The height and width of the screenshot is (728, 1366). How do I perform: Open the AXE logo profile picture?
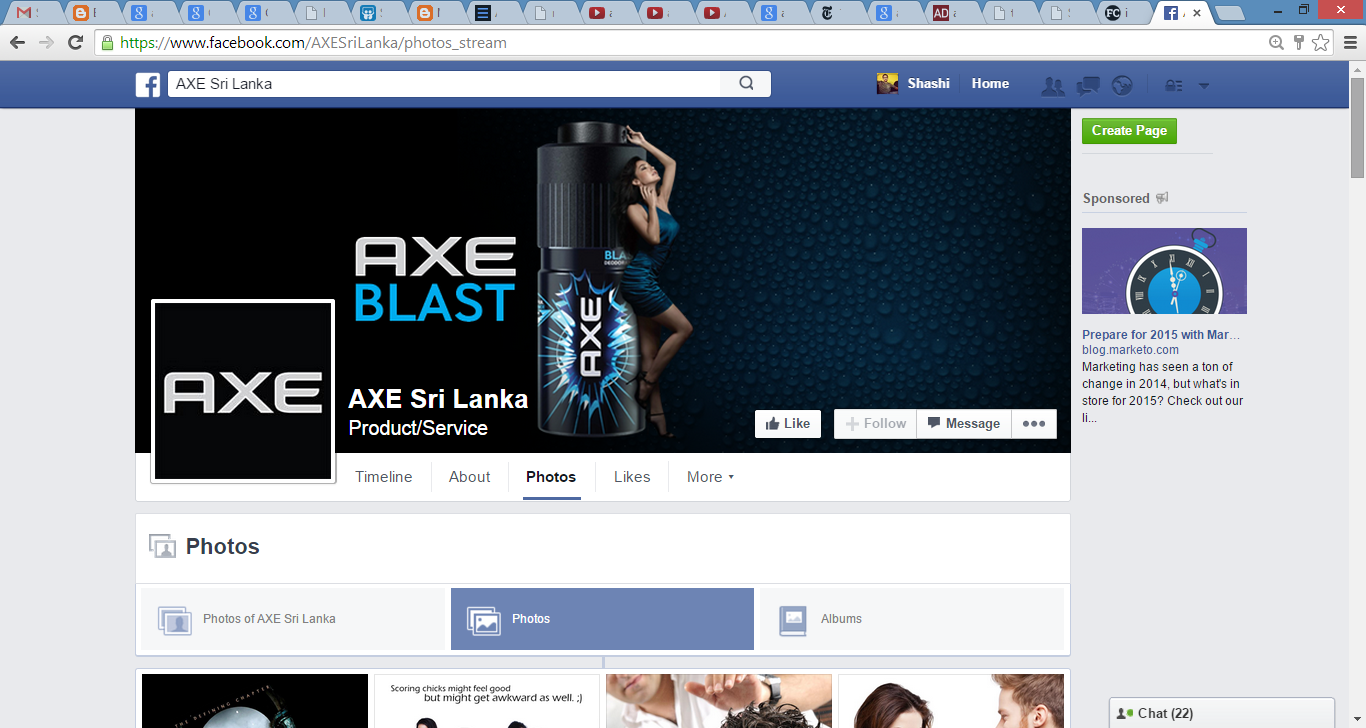click(x=243, y=391)
